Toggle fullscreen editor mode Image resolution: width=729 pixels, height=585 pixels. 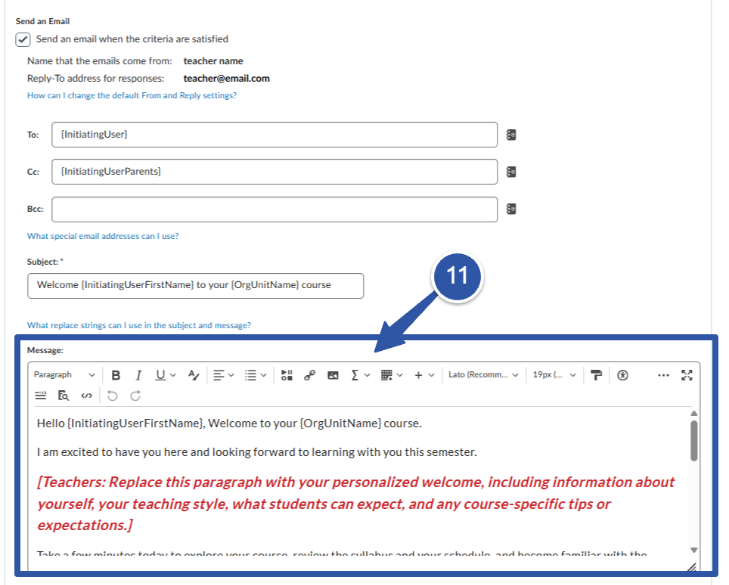click(x=687, y=375)
